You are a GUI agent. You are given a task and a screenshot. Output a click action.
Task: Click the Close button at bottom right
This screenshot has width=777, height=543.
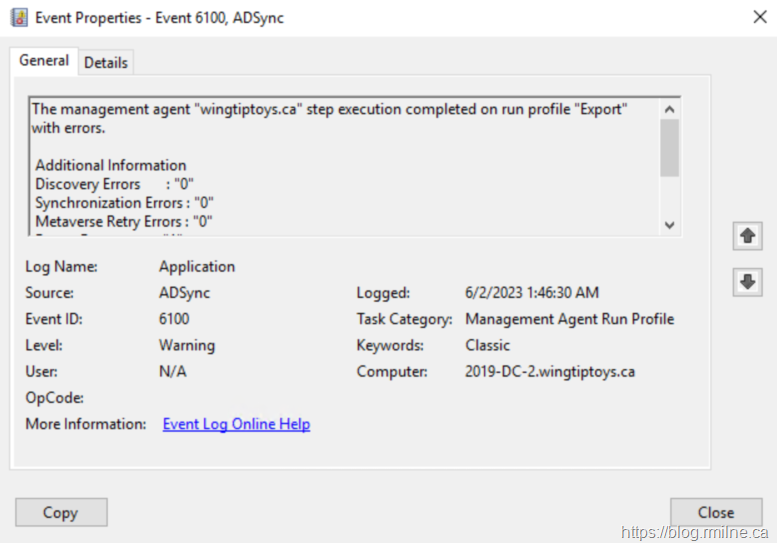click(x=715, y=512)
